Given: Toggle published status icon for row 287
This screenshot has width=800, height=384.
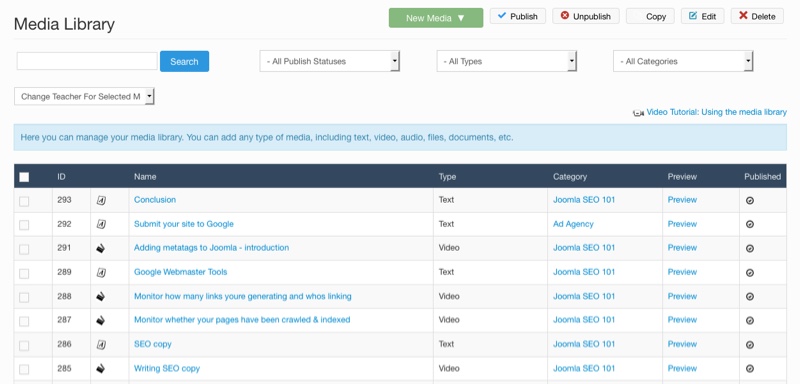Looking at the screenshot, I should point(749,321).
